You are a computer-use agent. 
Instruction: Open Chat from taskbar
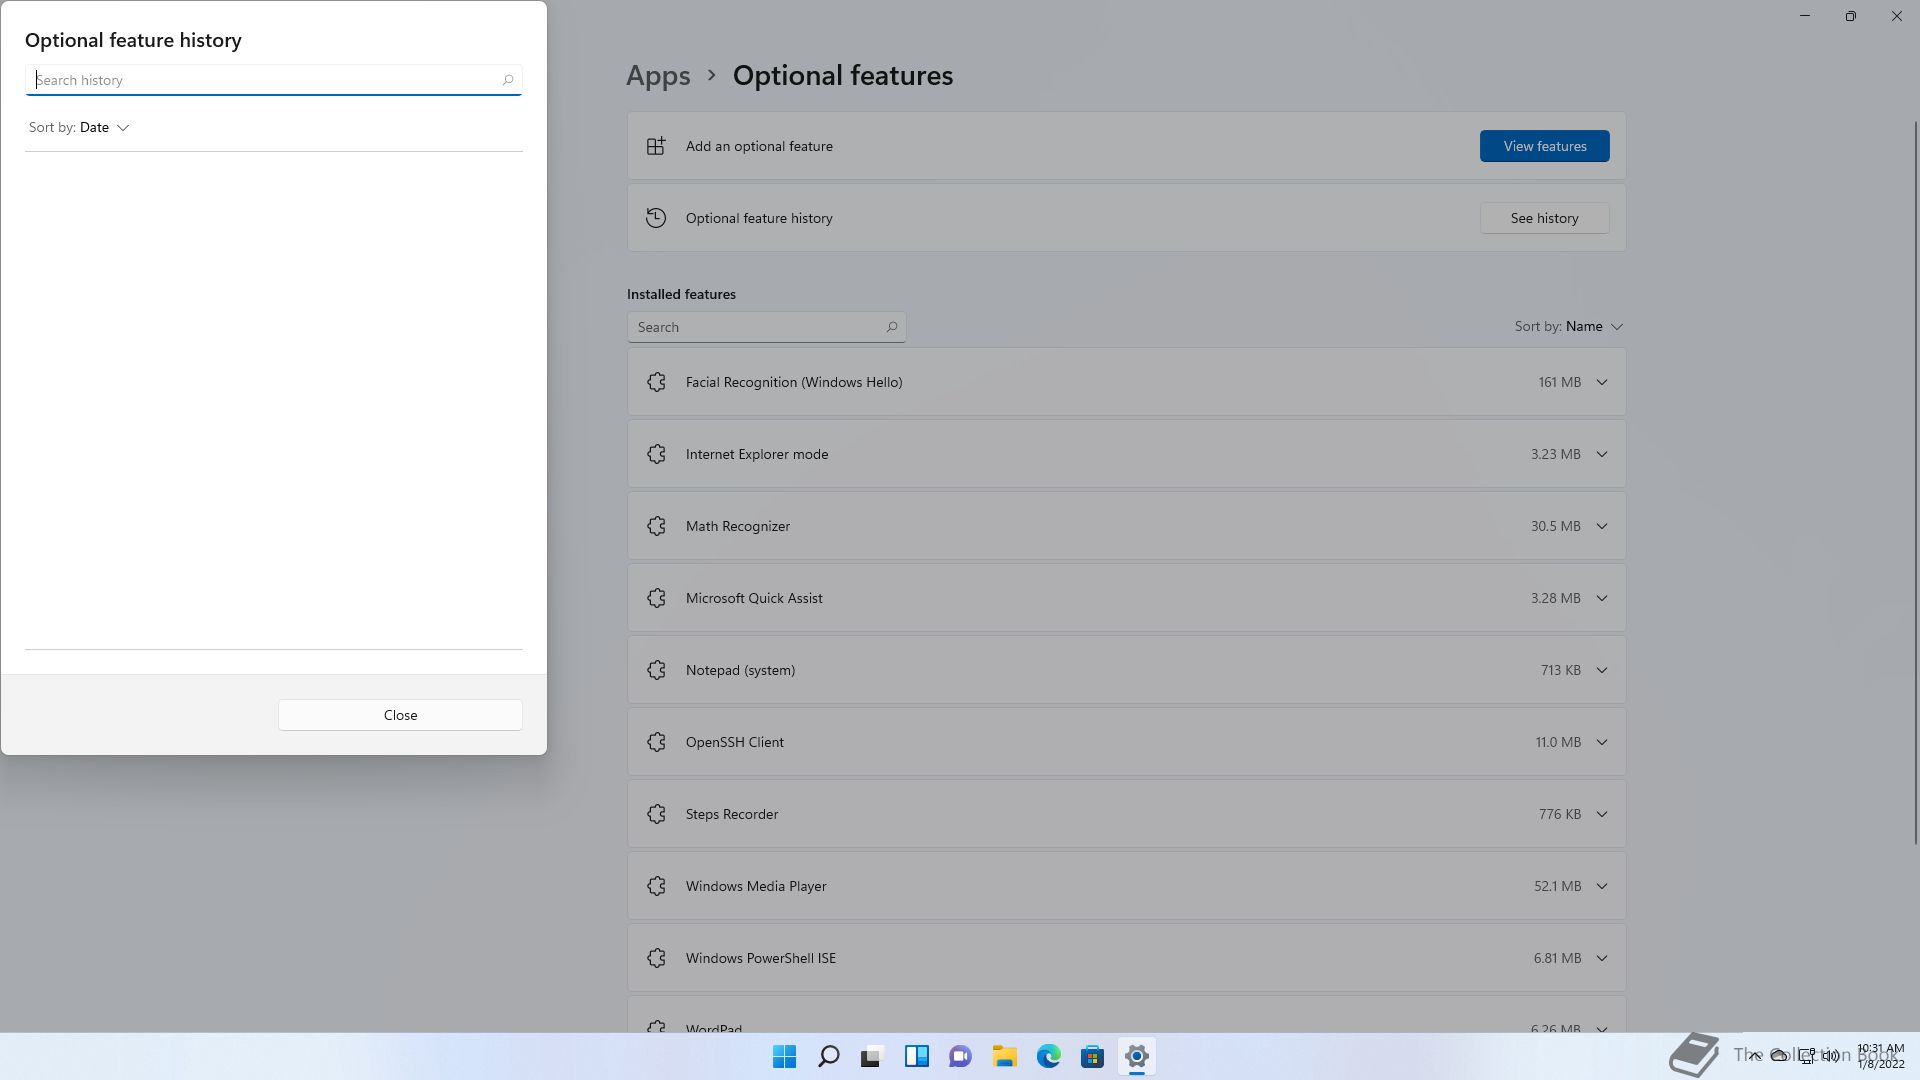[960, 1056]
